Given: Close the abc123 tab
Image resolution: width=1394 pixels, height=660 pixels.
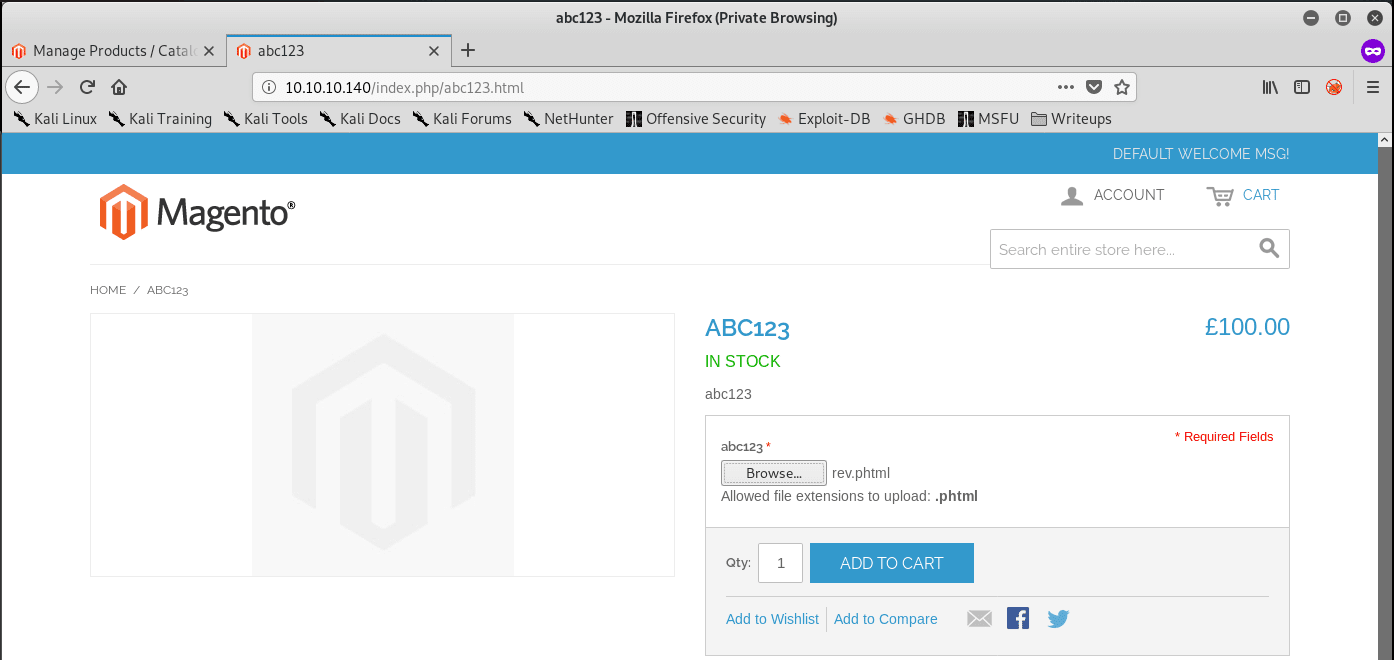Looking at the screenshot, I should [434, 50].
